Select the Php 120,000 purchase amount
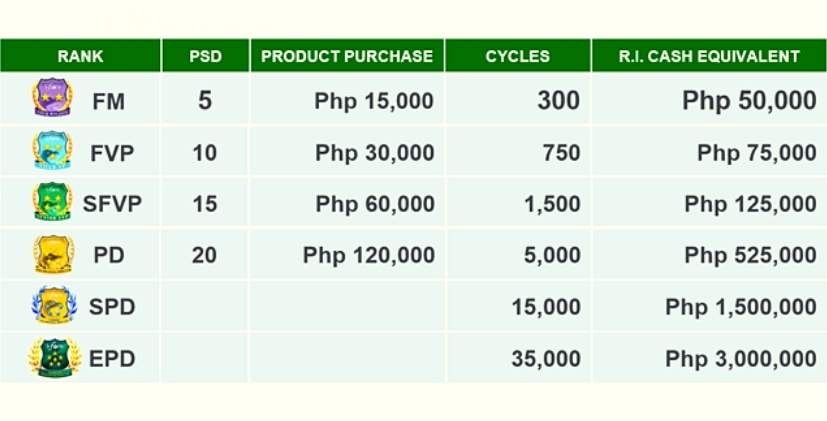Image resolution: width=827 pixels, height=421 pixels. pos(369,255)
